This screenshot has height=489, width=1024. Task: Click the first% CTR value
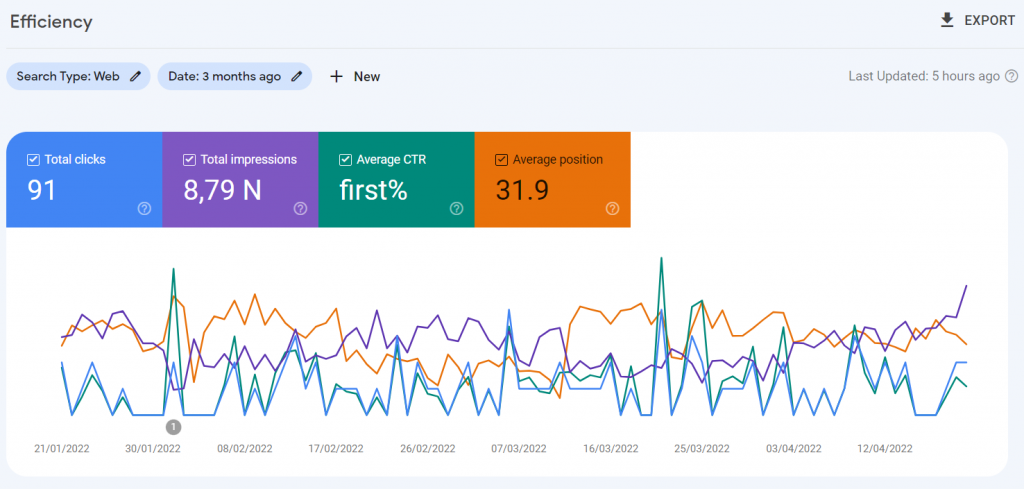374,190
